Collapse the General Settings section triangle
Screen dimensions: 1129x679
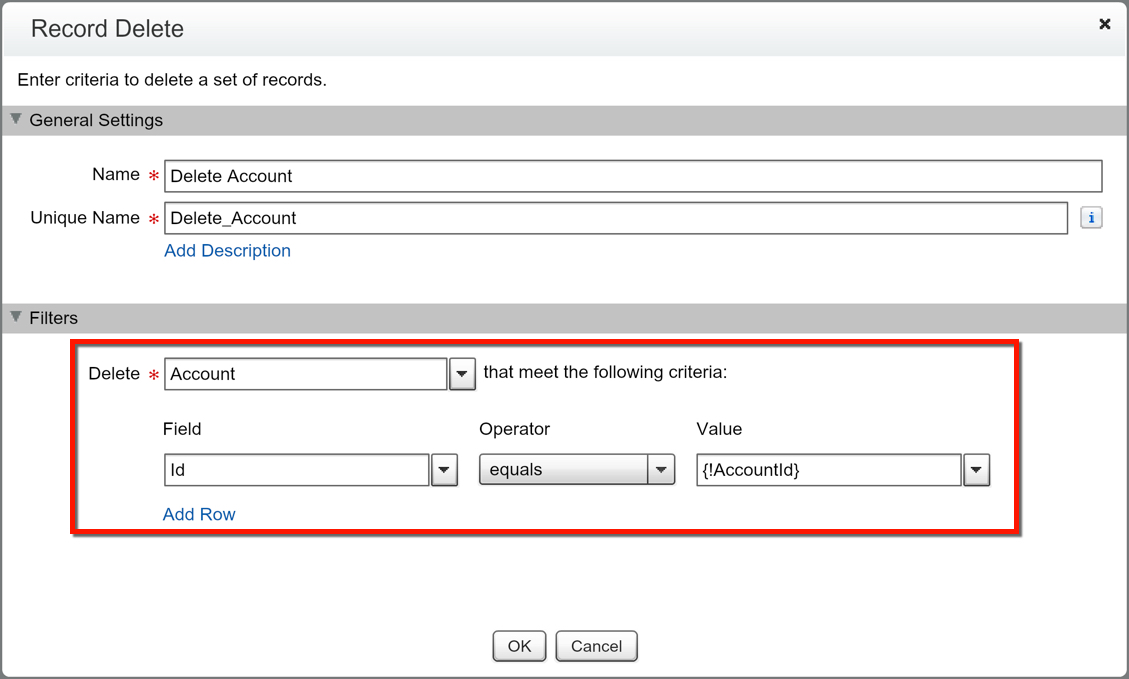coord(16,120)
